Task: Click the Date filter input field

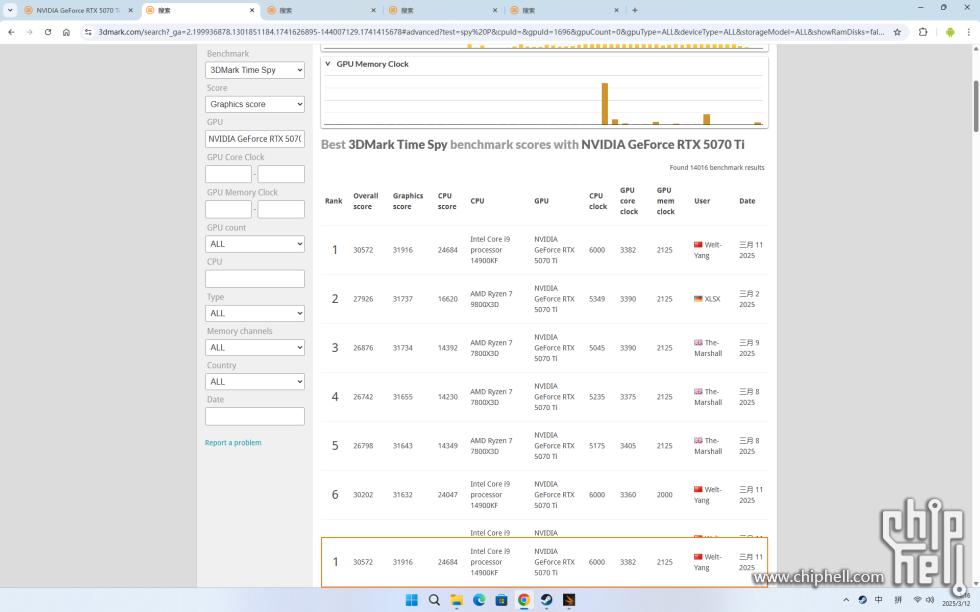Action: point(255,416)
